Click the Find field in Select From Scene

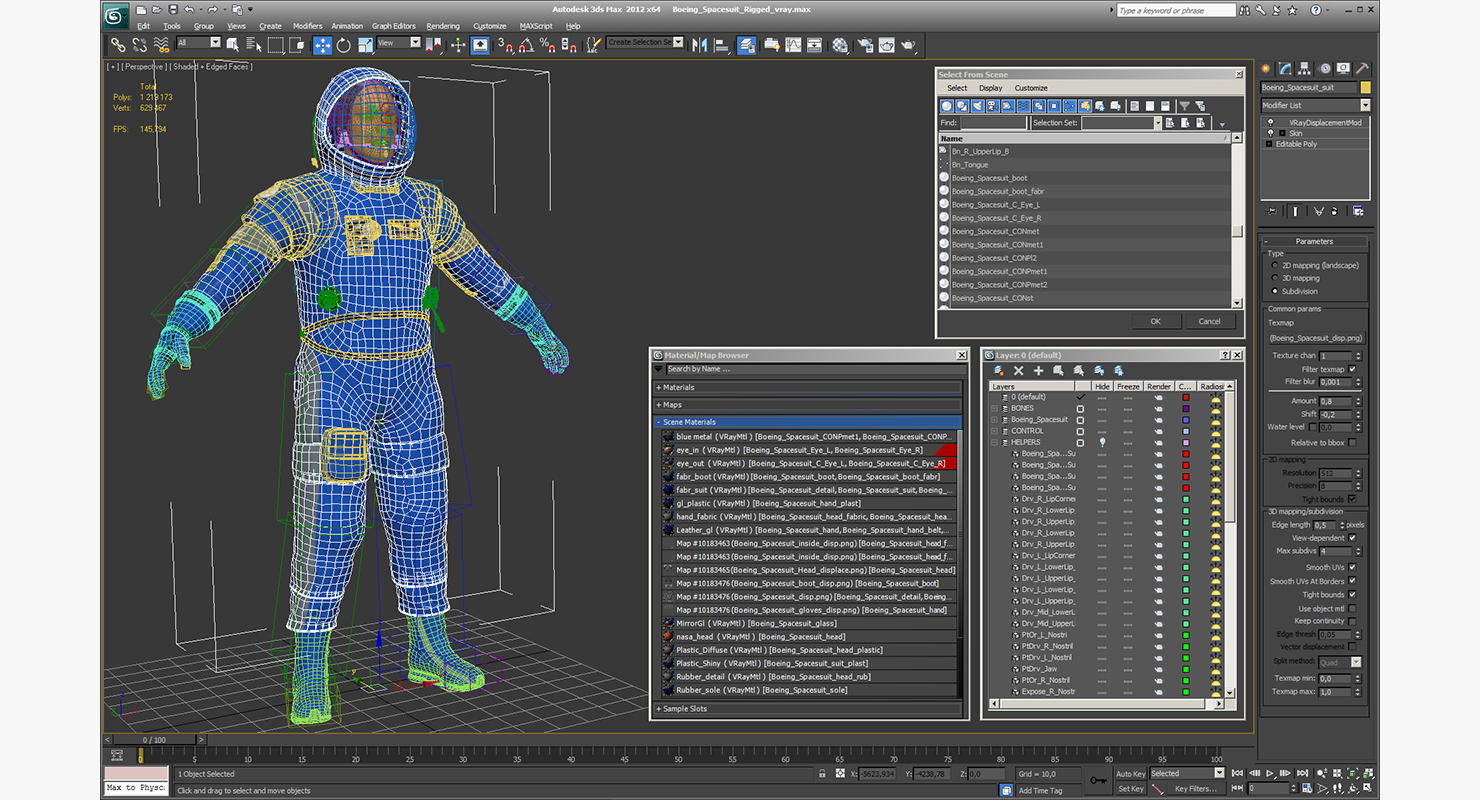993,123
